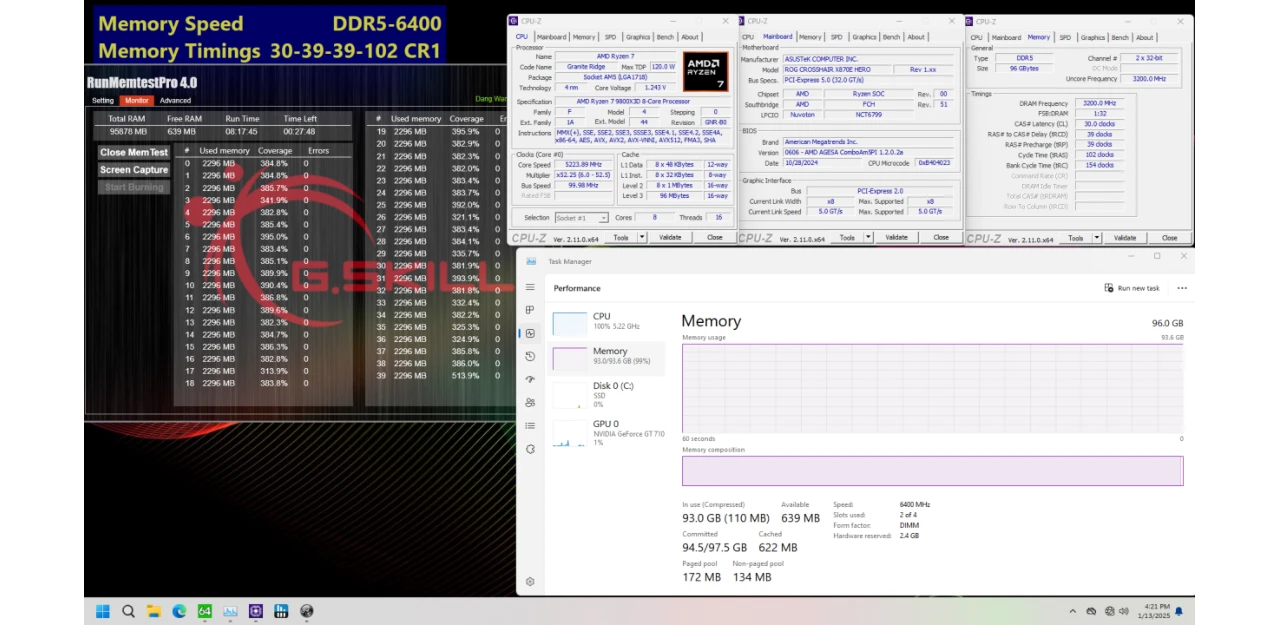The height and width of the screenshot is (625, 1280).
Task: Click Close button in CPU-Z Memory window
Action: pos(1169,238)
